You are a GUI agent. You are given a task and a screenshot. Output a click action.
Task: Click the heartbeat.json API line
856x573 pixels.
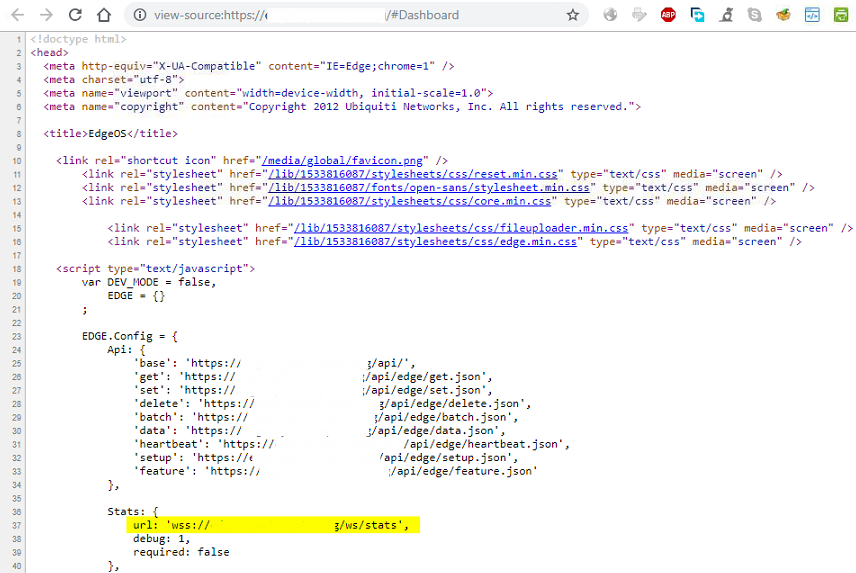[x=352, y=444]
